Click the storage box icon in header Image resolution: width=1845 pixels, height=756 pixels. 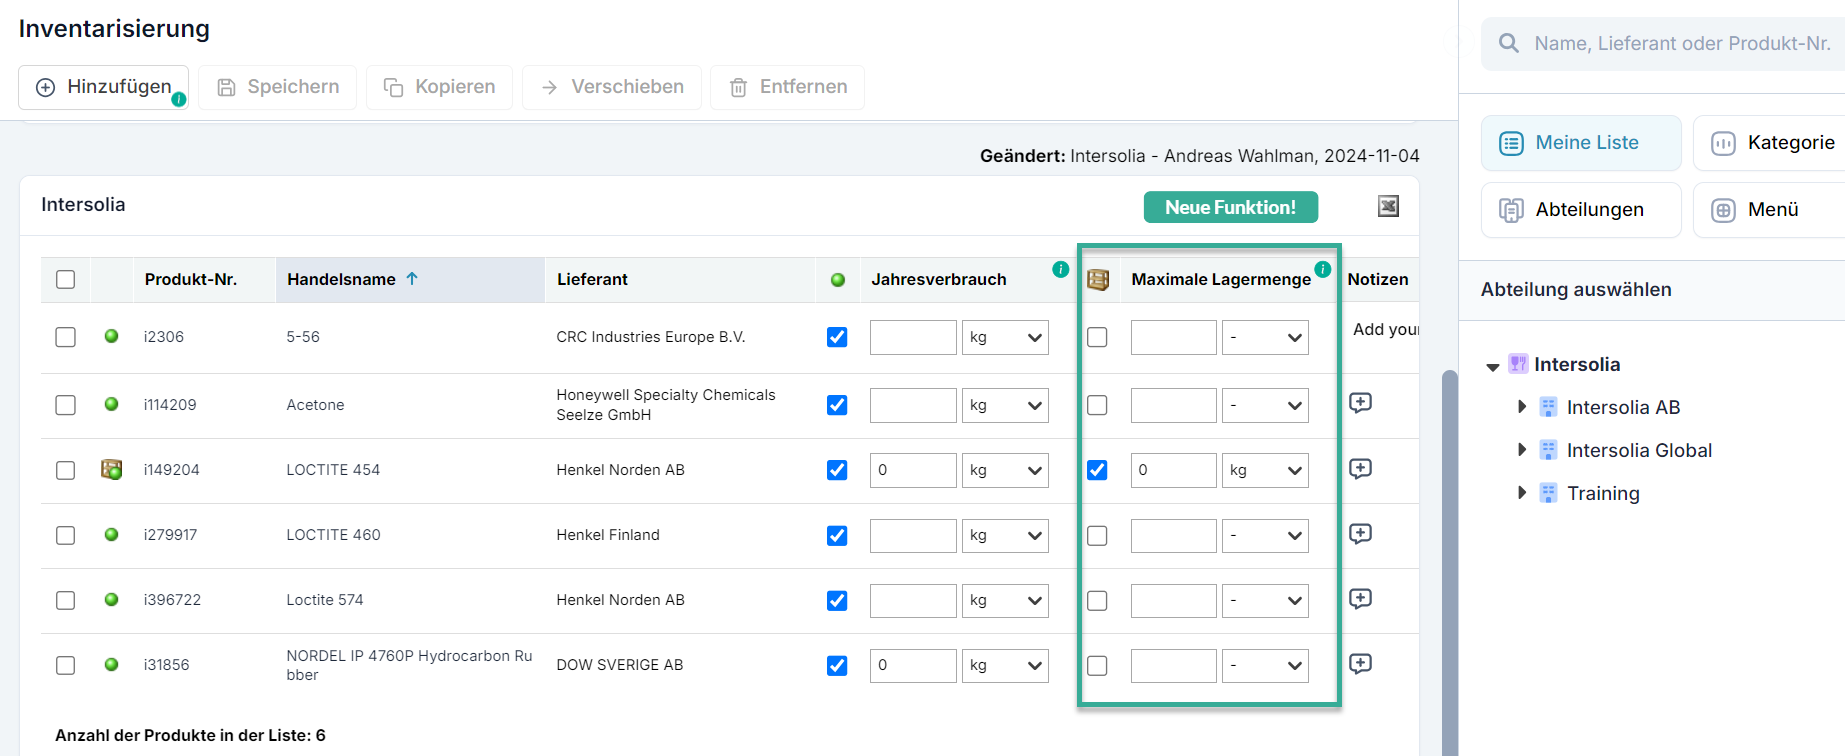point(1098,280)
